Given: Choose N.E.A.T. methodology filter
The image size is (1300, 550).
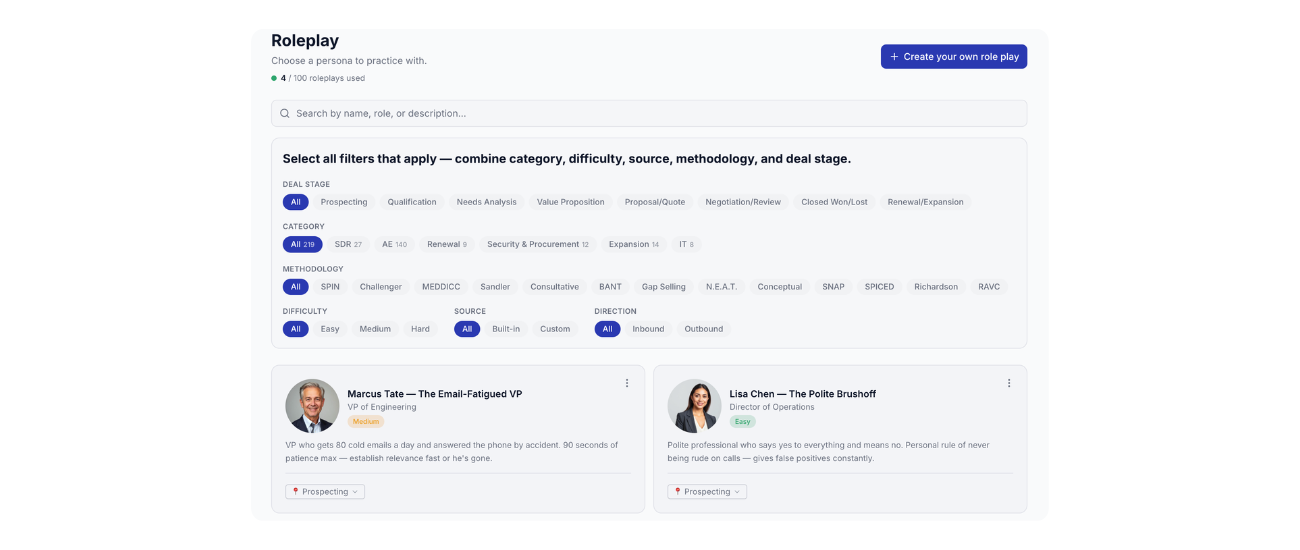Looking at the screenshot, I should 721,287.
